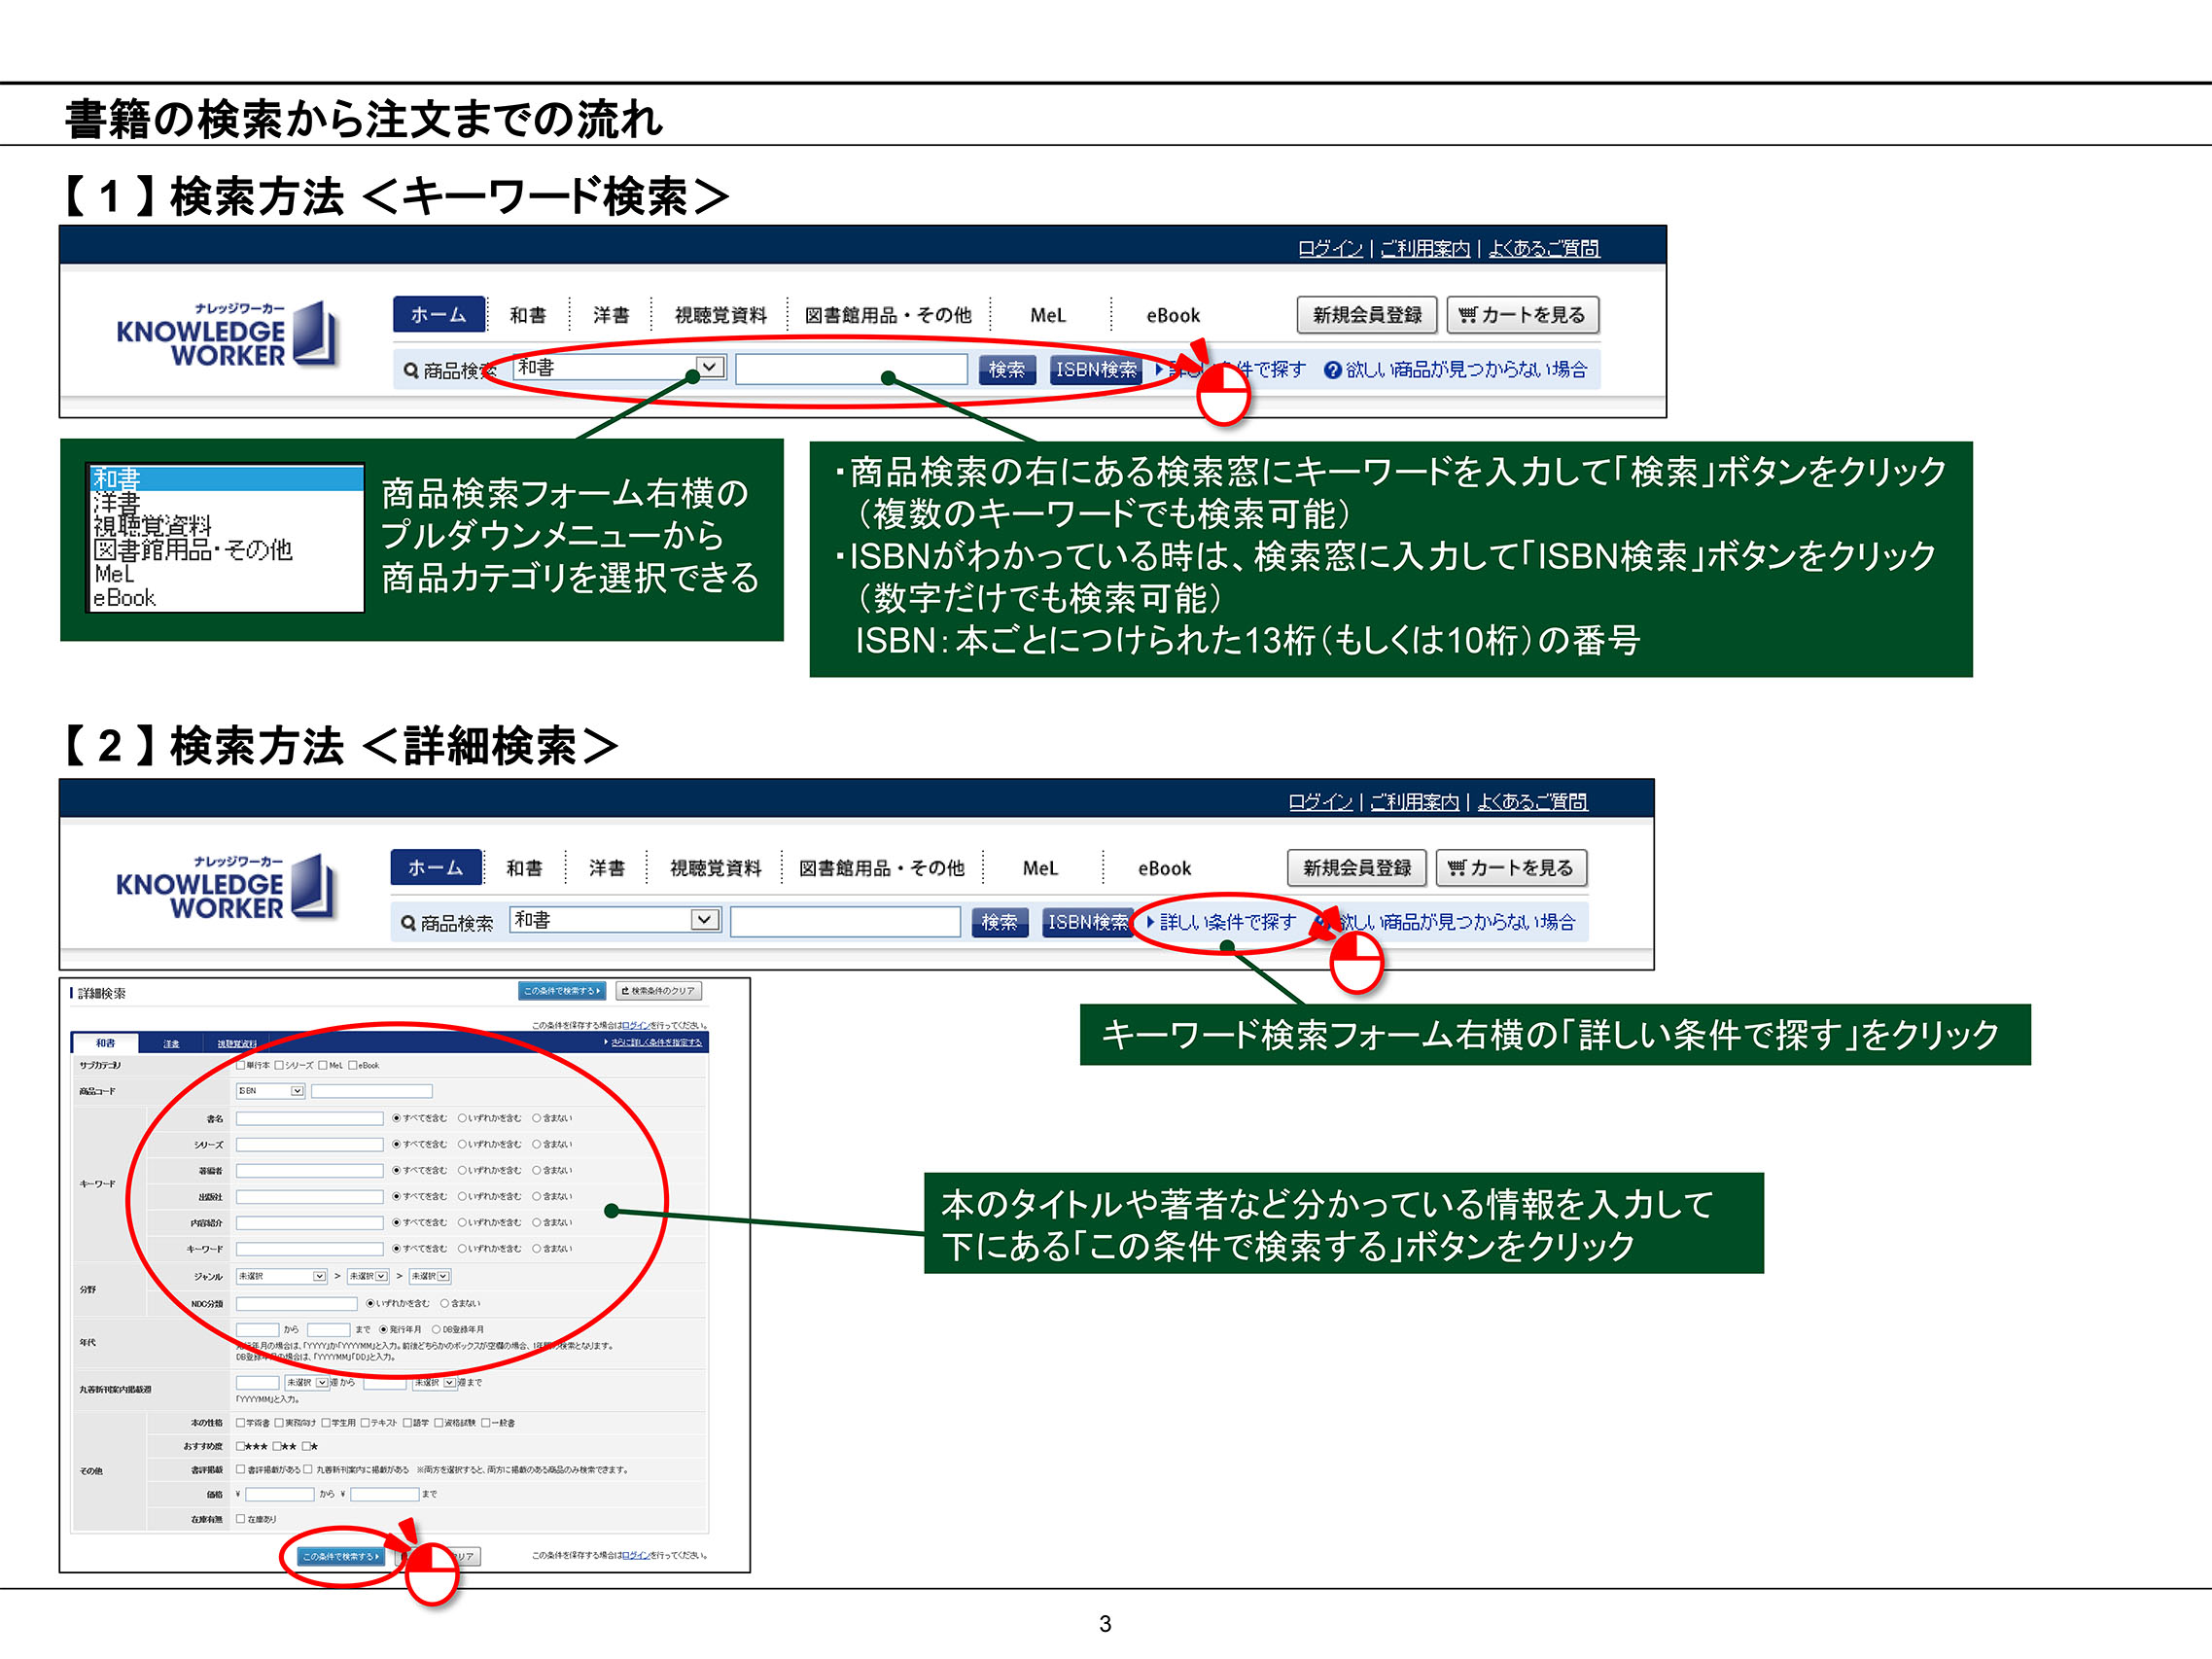Select eBook entry in expanded category list
Viewport: 2212px width, 1659px height.
tap(125, 598)
